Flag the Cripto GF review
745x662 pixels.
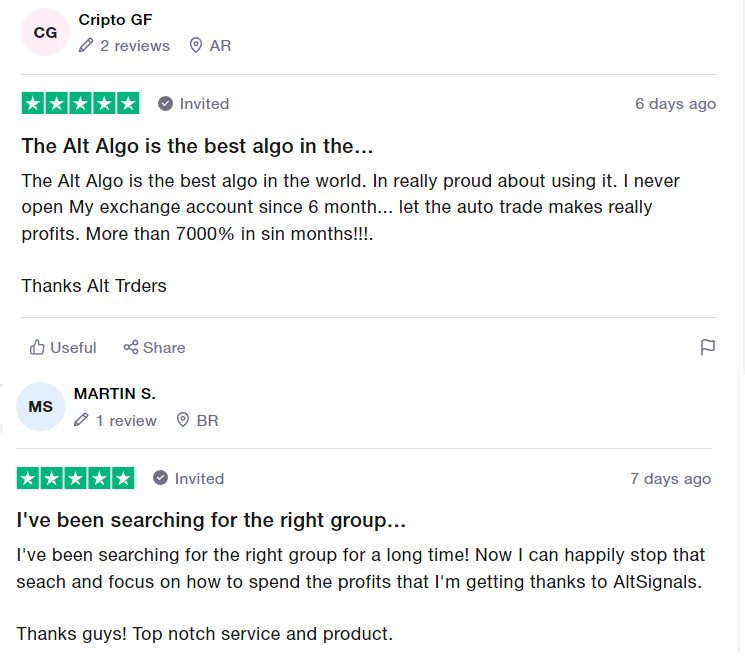(x=708, y=347)
